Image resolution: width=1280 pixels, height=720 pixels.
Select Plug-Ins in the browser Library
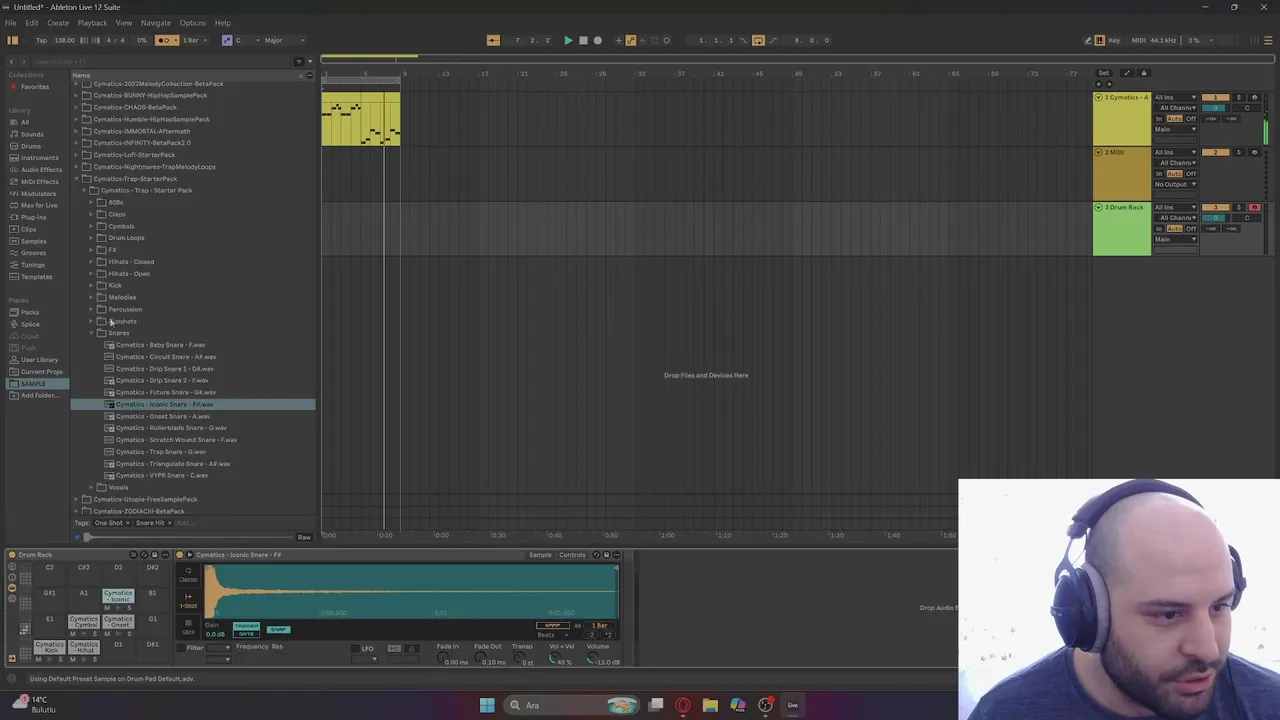(x=33, y=217)
